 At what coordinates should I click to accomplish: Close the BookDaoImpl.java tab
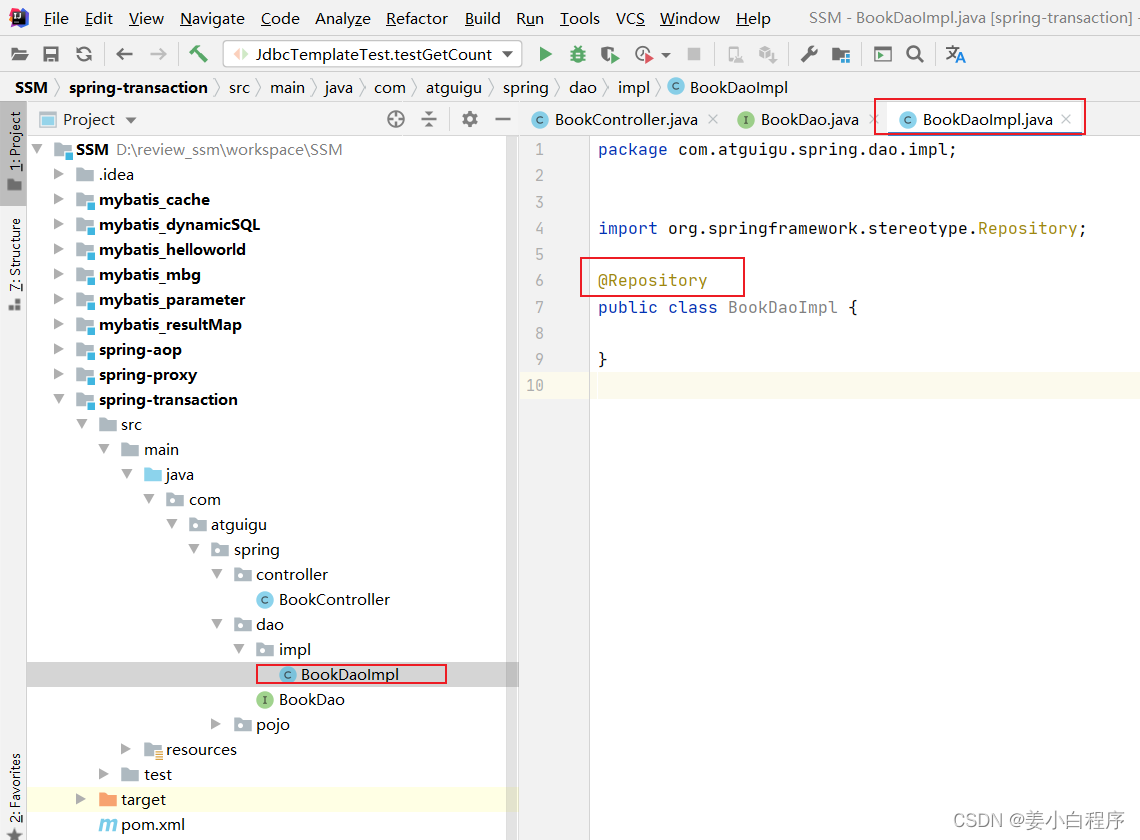point(1066,119)
